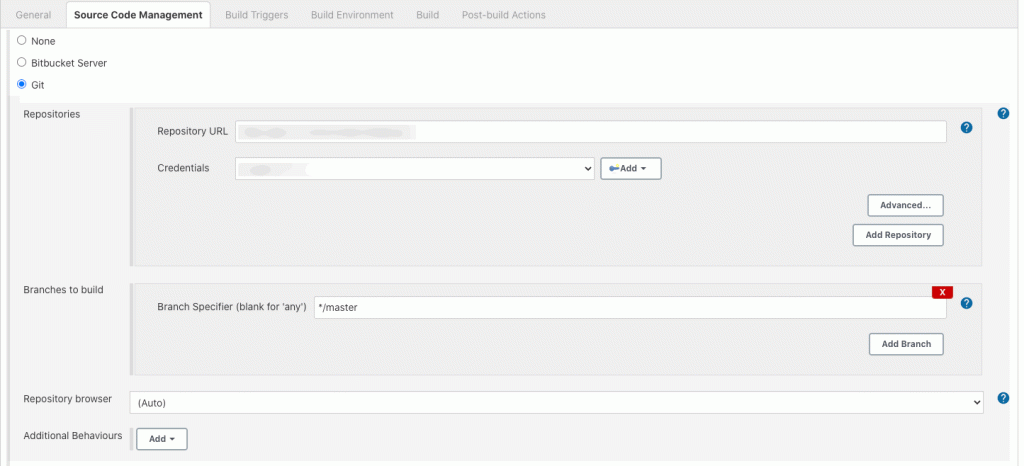Choose the Bitbucket Server radio button
The image size is (1024, 466).
click(22, 62)
